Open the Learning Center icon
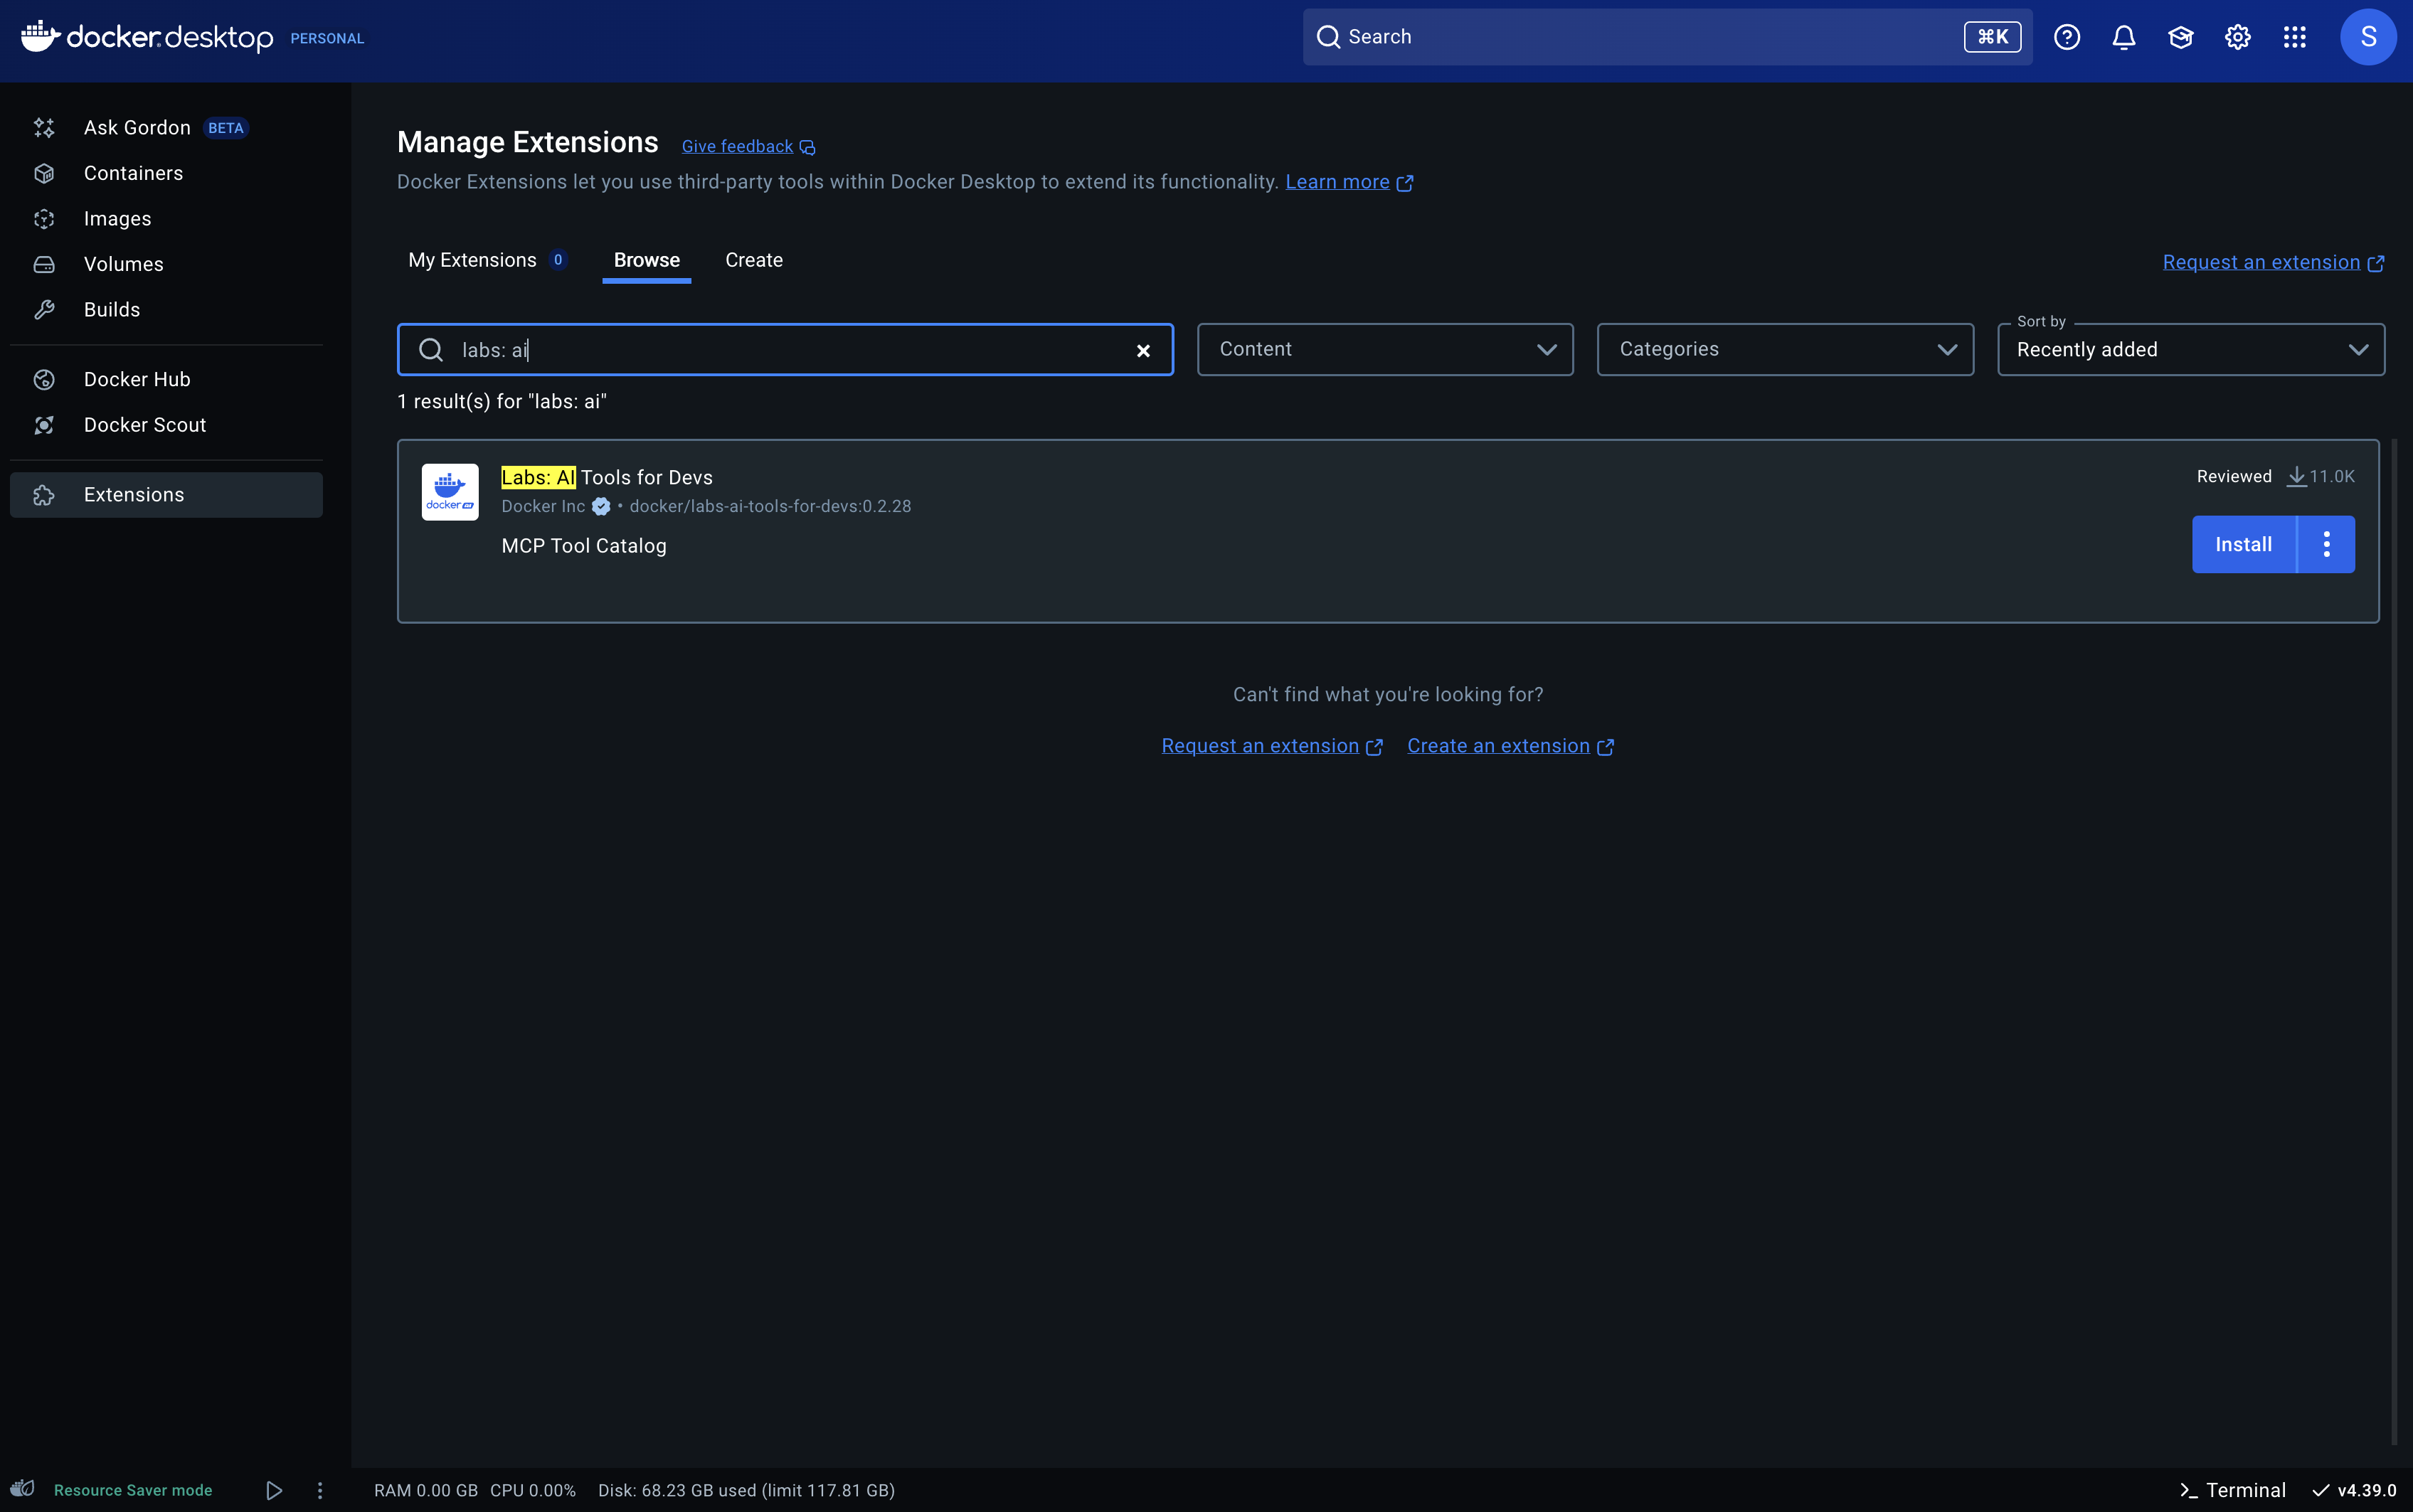The height and width of the screenshot is (1512, 2413). click(2180, 36)
